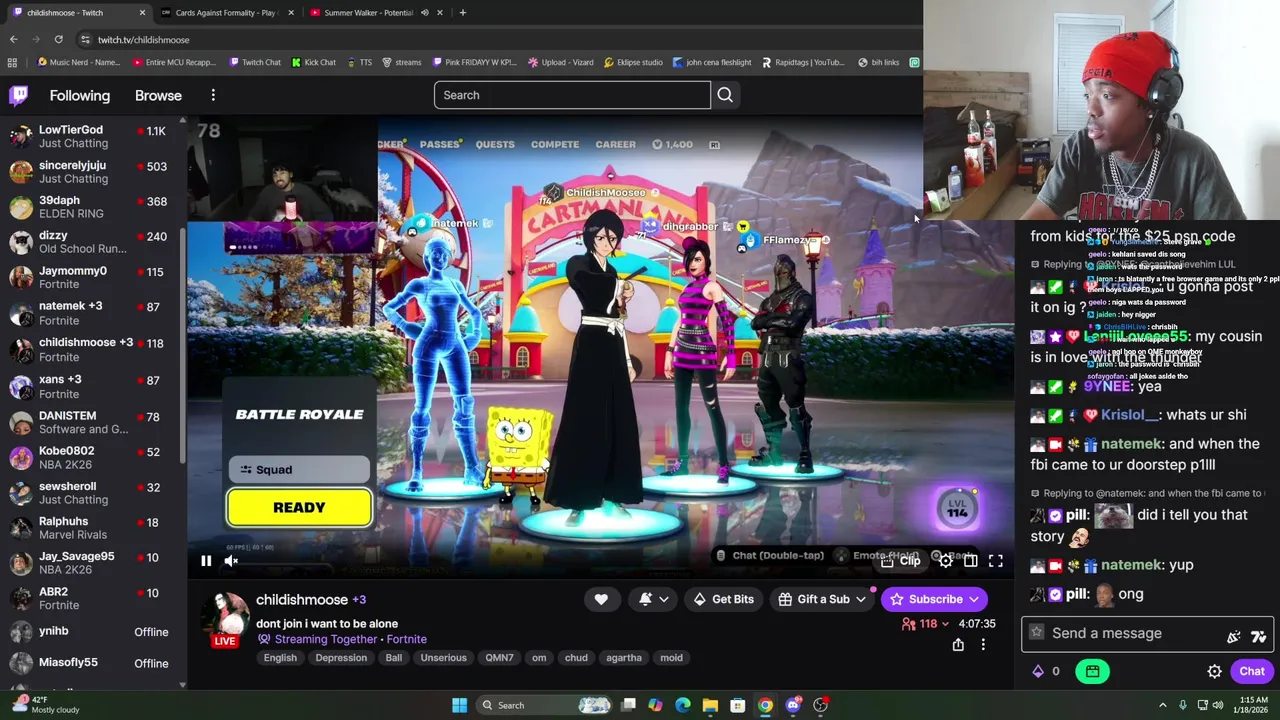Click the sidebar scrollbar
Screen dimensions: 1280x720
click(182, 345)
